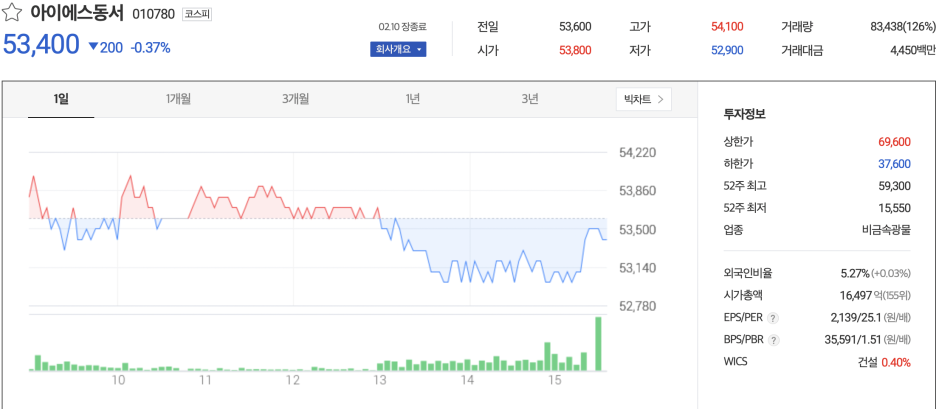Image resolution: width=936 pixels, height=409 pixels.
Task: Click the 시가 value 53,800
Action: (x=575, y=51)
